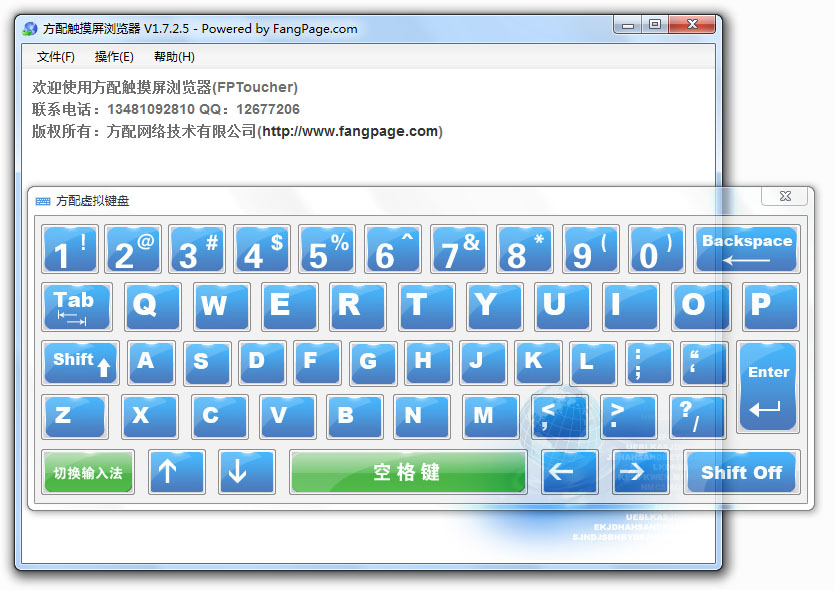Tap the 4 $ key
The width and height of the screenshot is (834, 590).
262,249
